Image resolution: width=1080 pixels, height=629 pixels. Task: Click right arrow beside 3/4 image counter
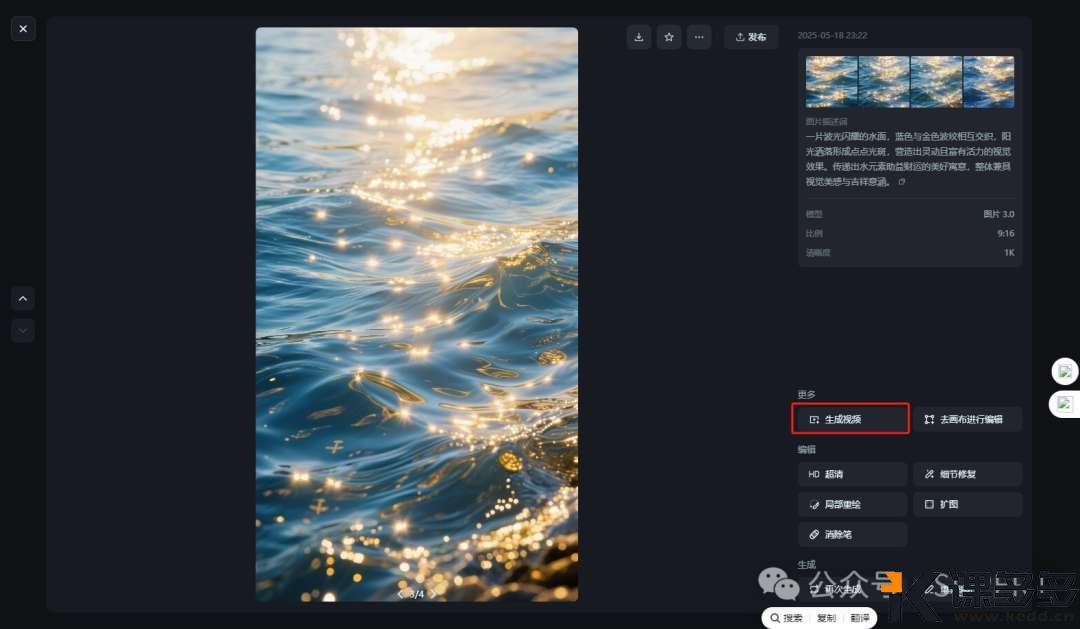(433, 594)
